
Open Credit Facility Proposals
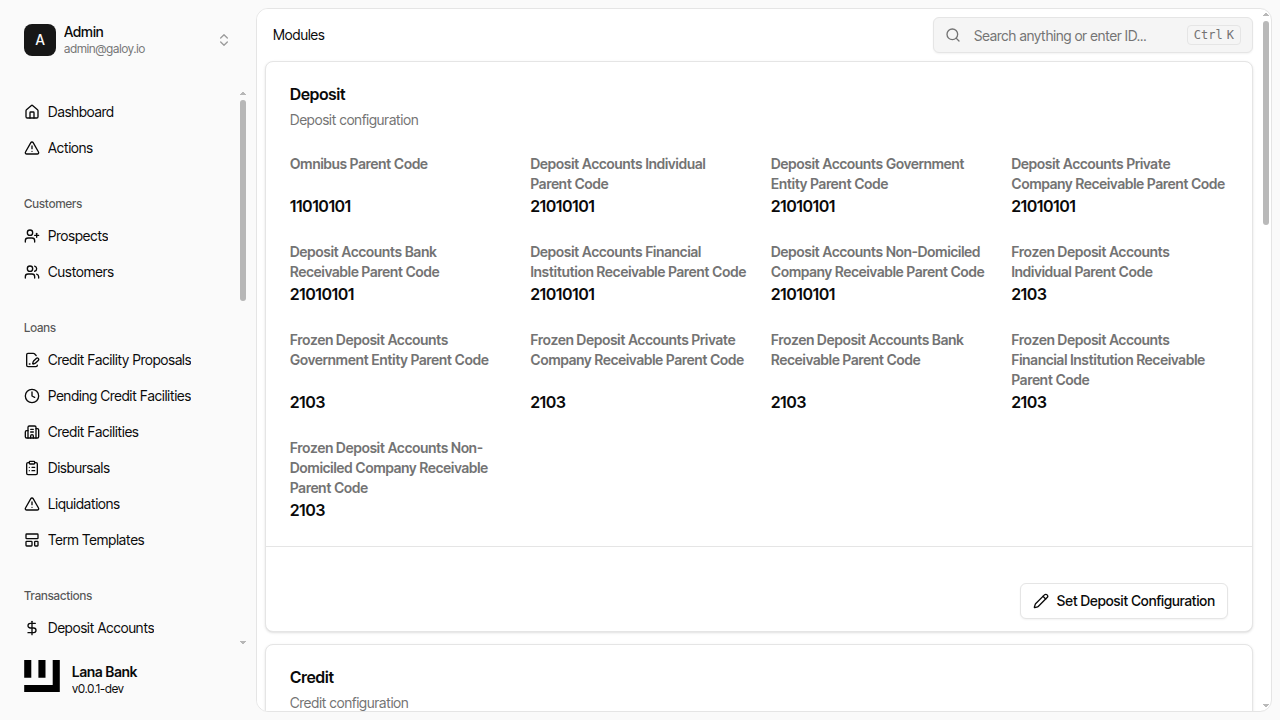coord(119,359)
